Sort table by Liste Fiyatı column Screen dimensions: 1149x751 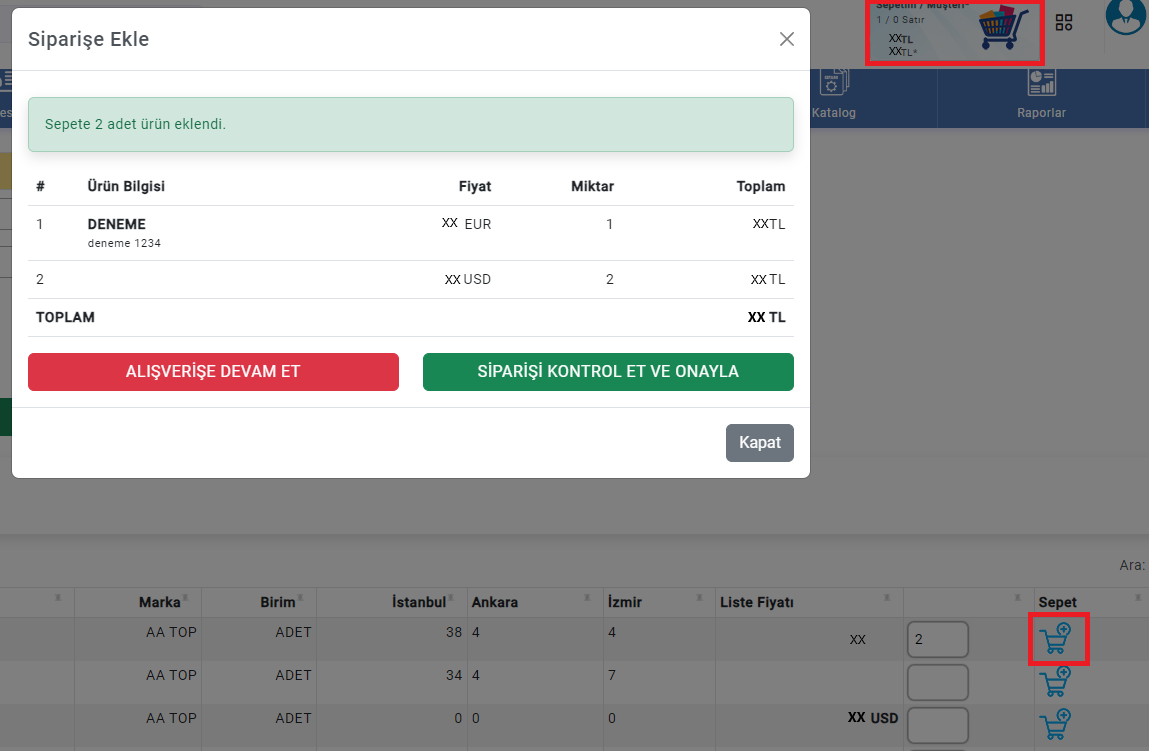coord(756,602)
